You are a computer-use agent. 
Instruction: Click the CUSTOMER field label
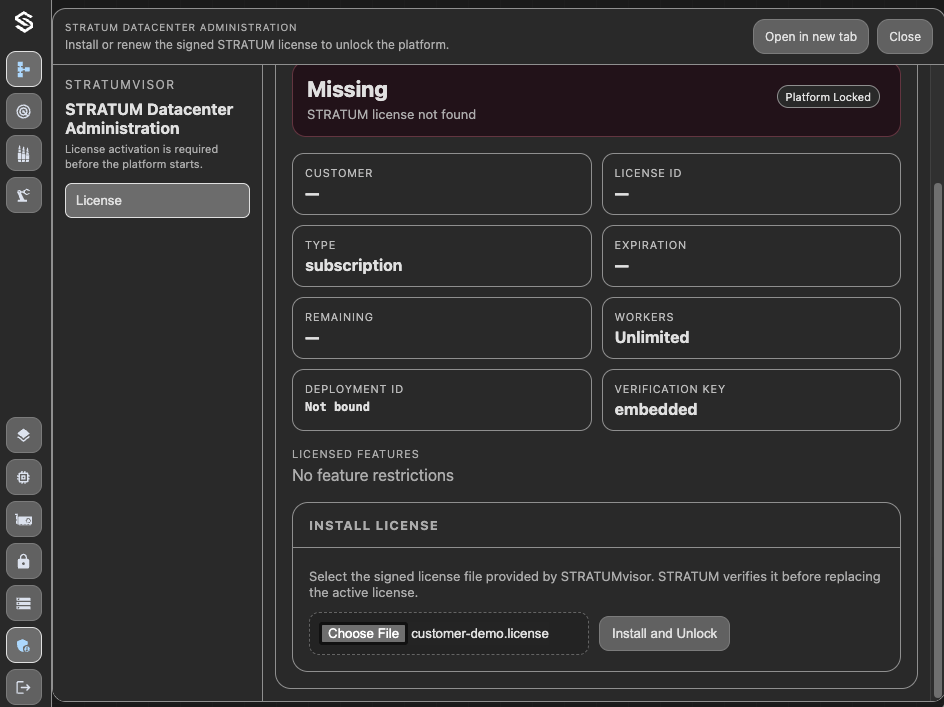point(338,173)
